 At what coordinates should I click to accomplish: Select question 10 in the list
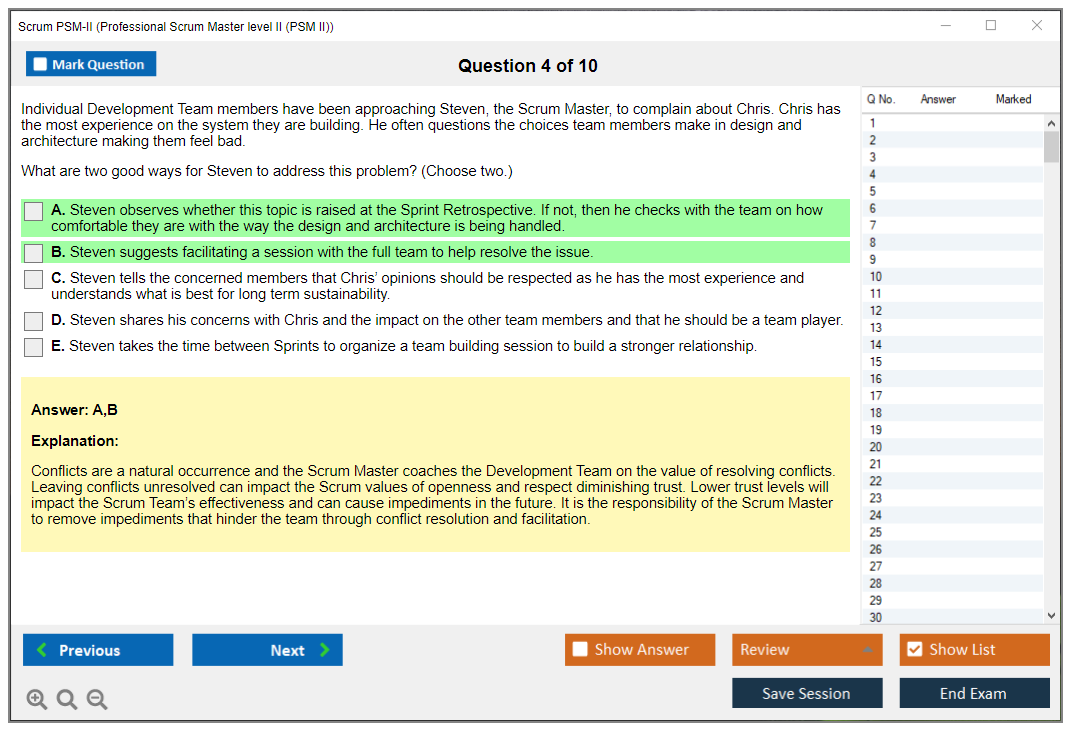click(876, 277)
